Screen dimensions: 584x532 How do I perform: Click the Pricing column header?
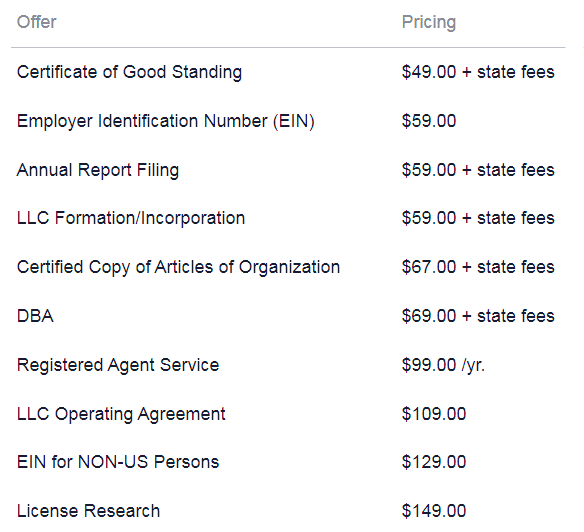tap(429, 22)
